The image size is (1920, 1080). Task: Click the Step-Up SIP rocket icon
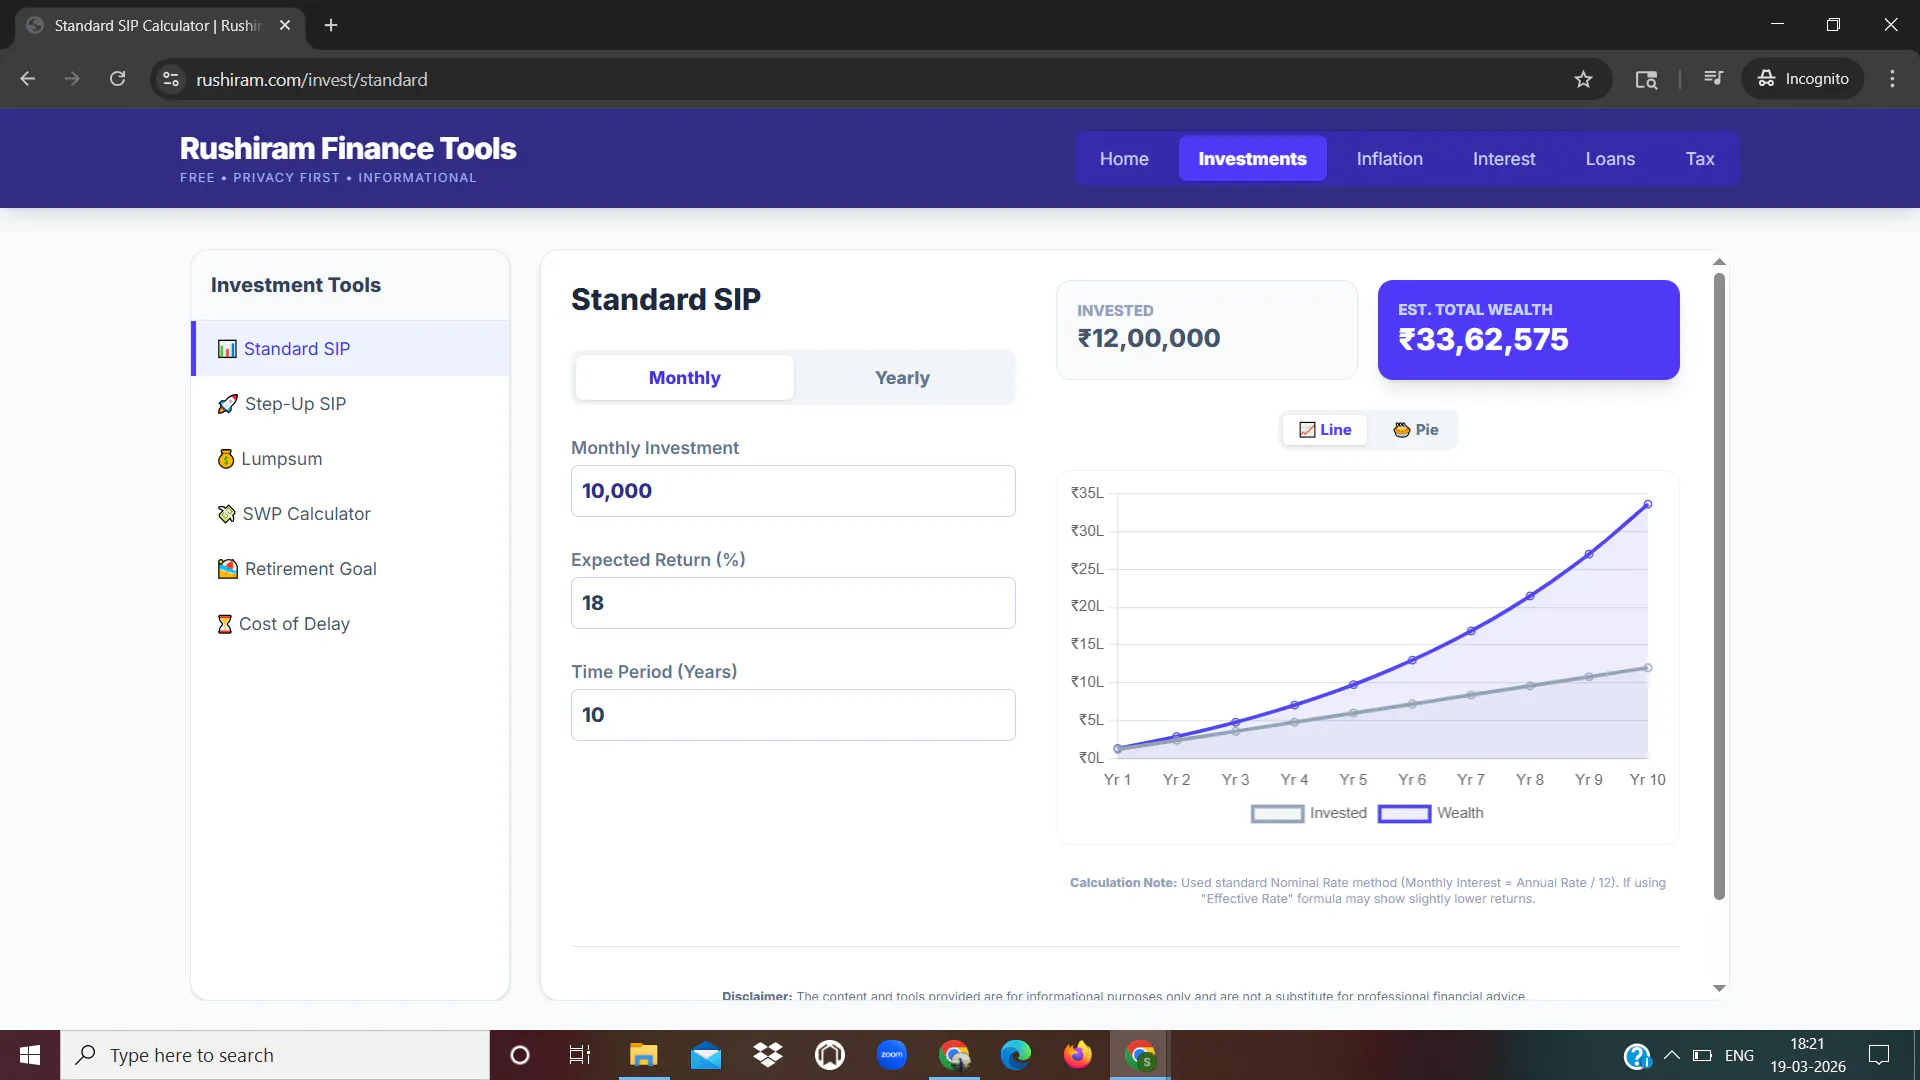point(228,404)
